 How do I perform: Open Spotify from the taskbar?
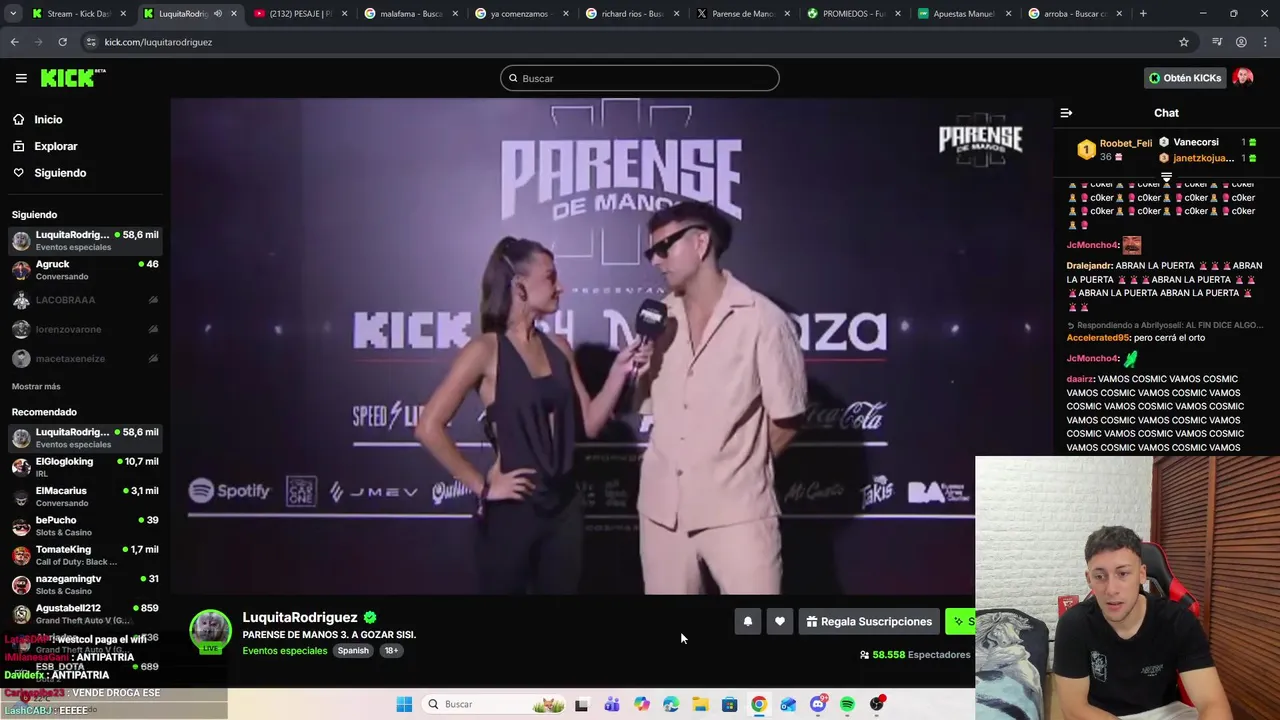pos(847,704)
